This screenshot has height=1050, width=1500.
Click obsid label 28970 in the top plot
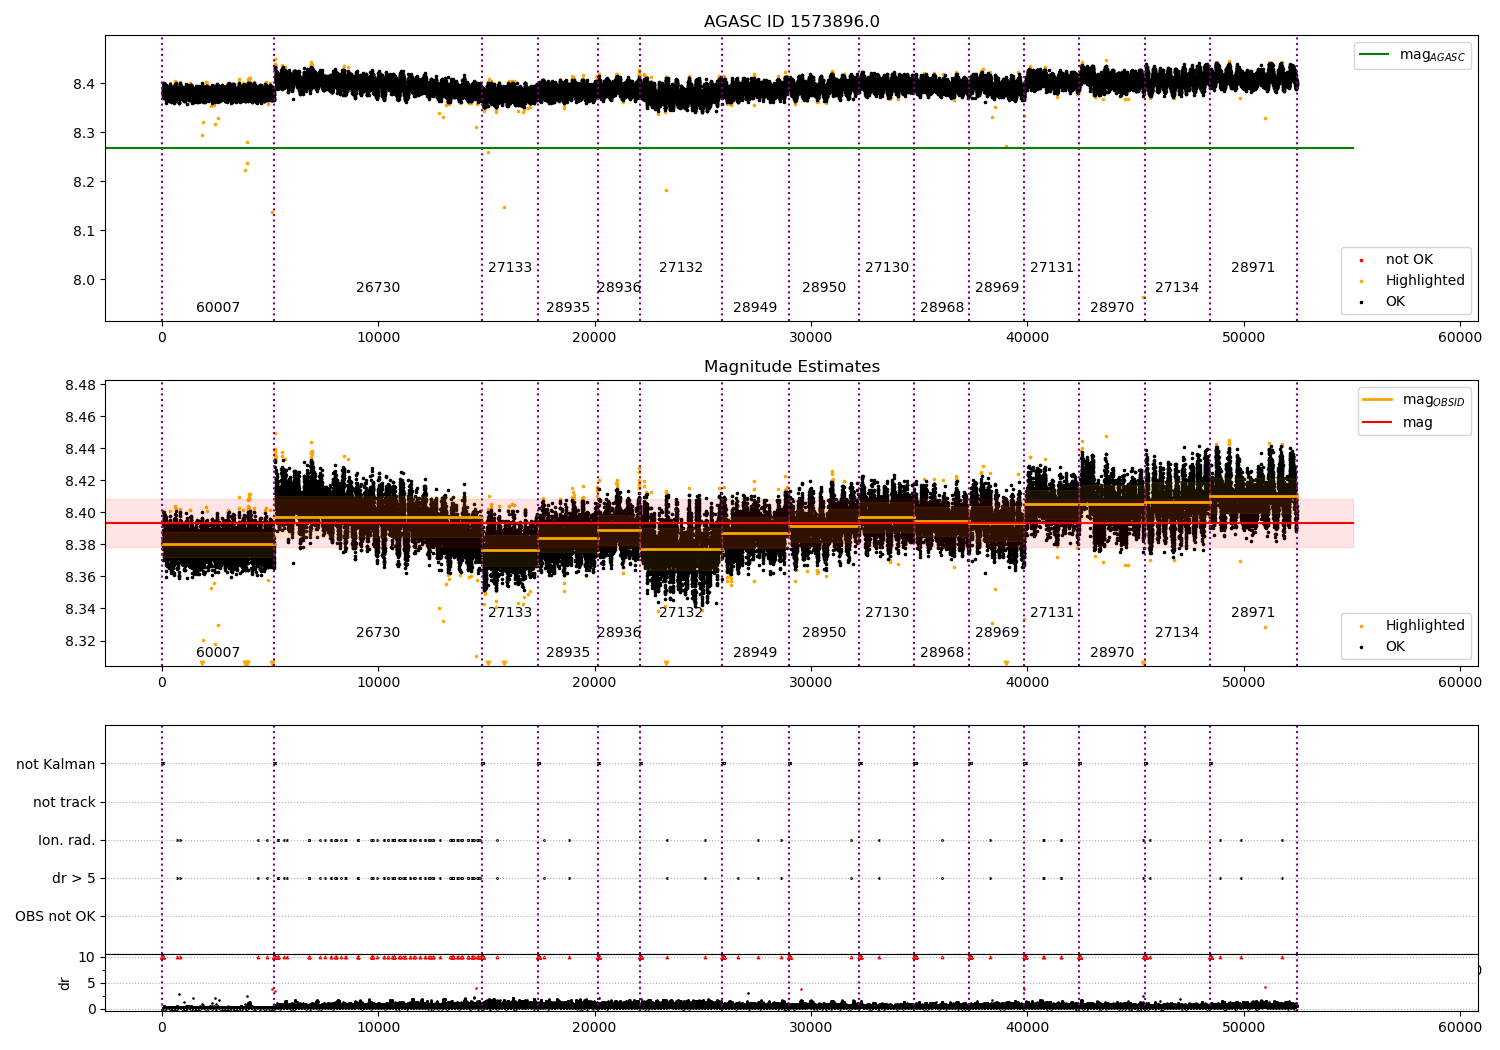tap(1112, 308)
